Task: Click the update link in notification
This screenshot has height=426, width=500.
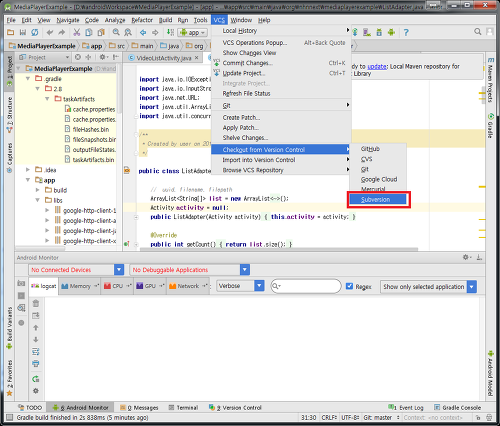Action: (x=376, y=66)
